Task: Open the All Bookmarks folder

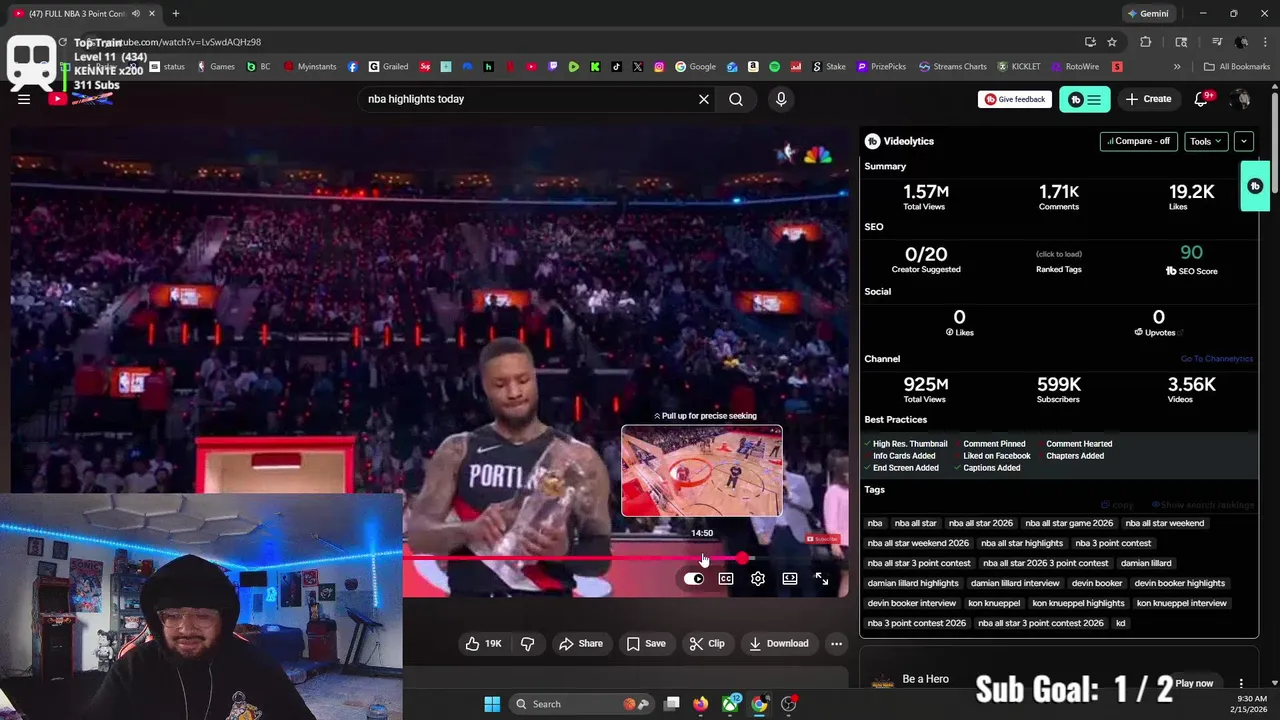Action: (x=1237, y=67)
